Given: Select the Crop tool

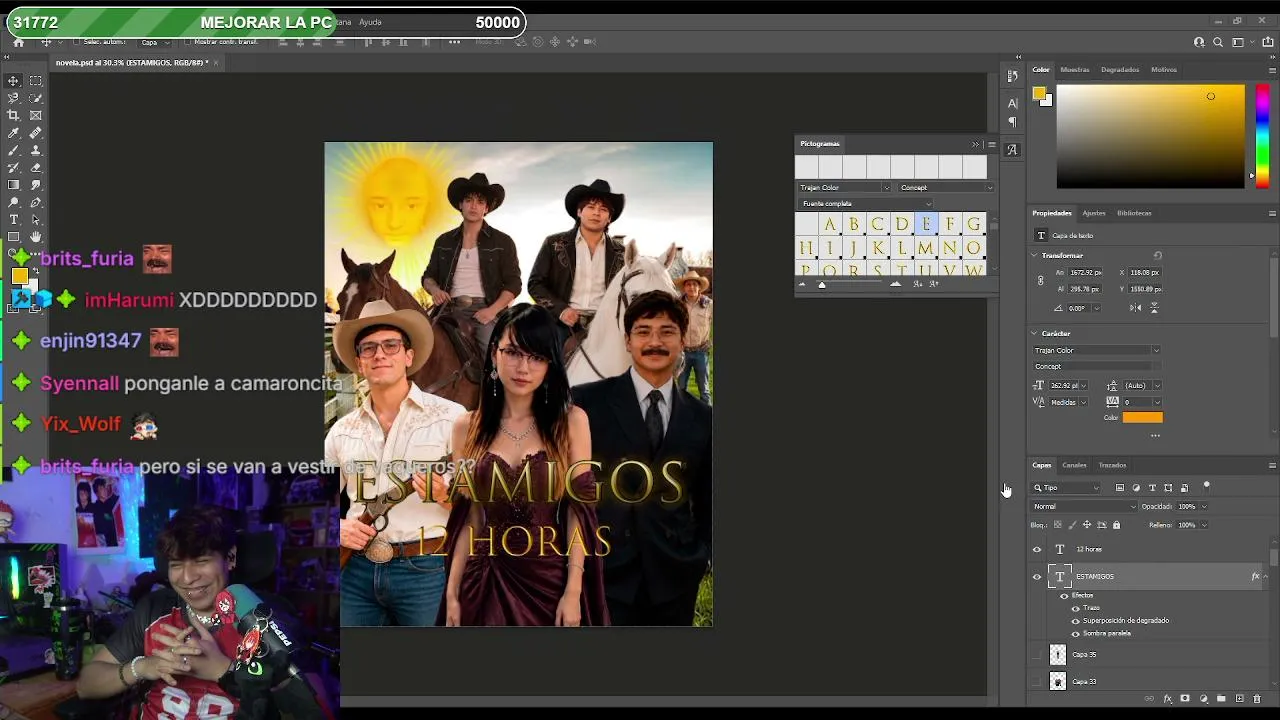Looking at the screenshot, I should pyautogui.click(x=13, y=115).
